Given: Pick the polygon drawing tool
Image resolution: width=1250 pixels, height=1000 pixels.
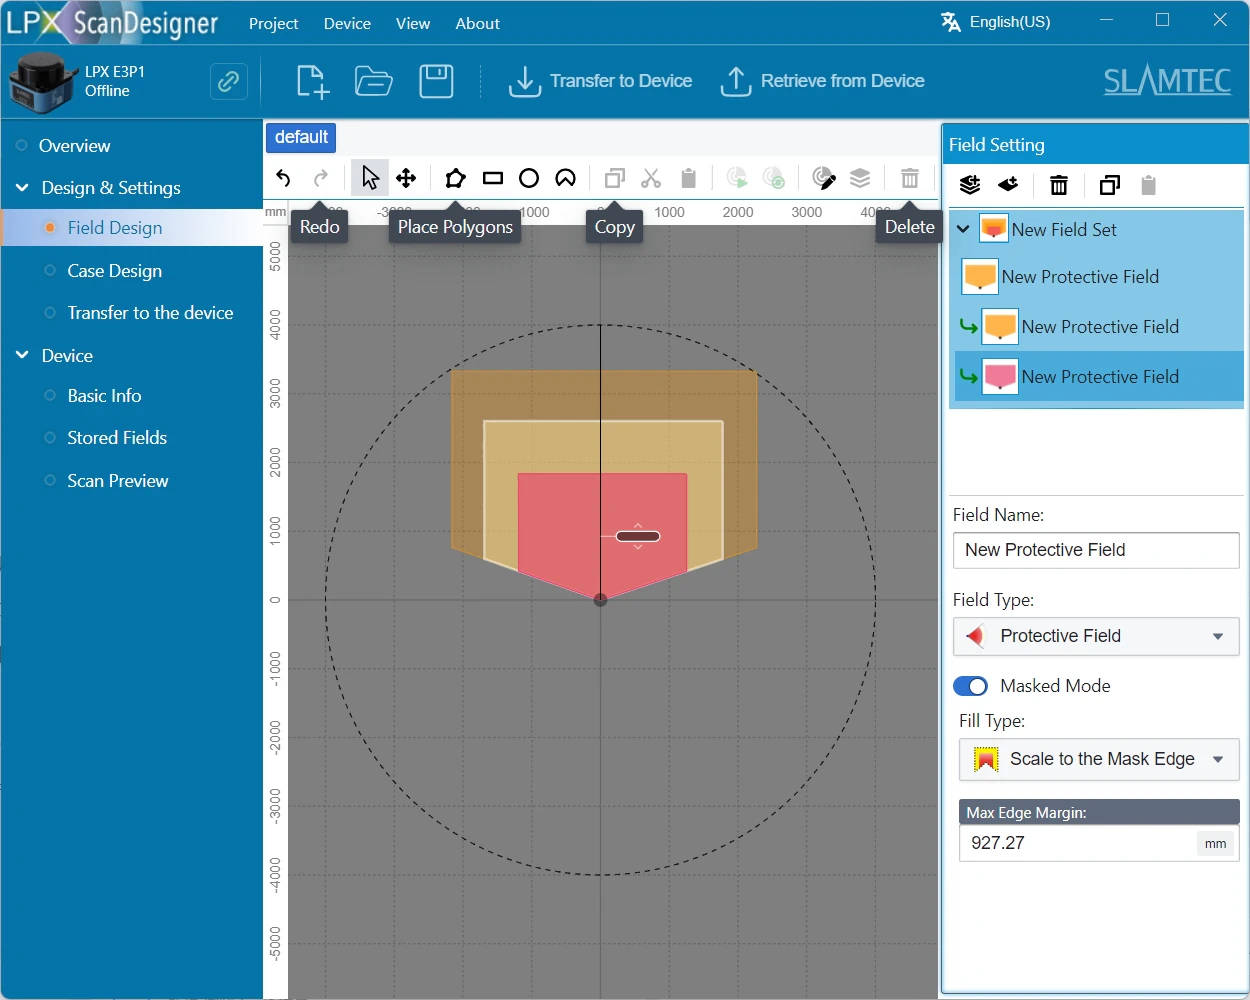Looking at the screenshot, I should pyautogui.click(x=455, y=178).
